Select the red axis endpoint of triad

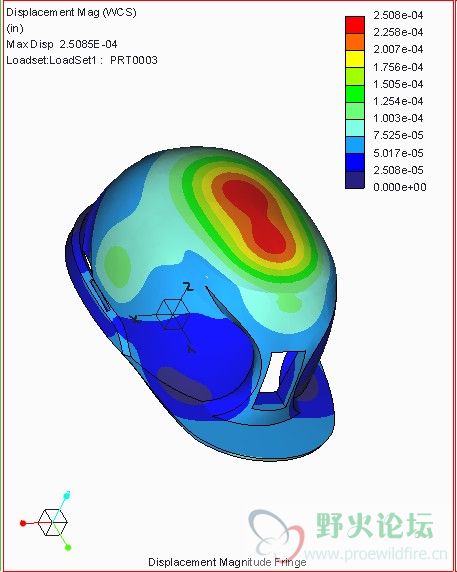23,523
